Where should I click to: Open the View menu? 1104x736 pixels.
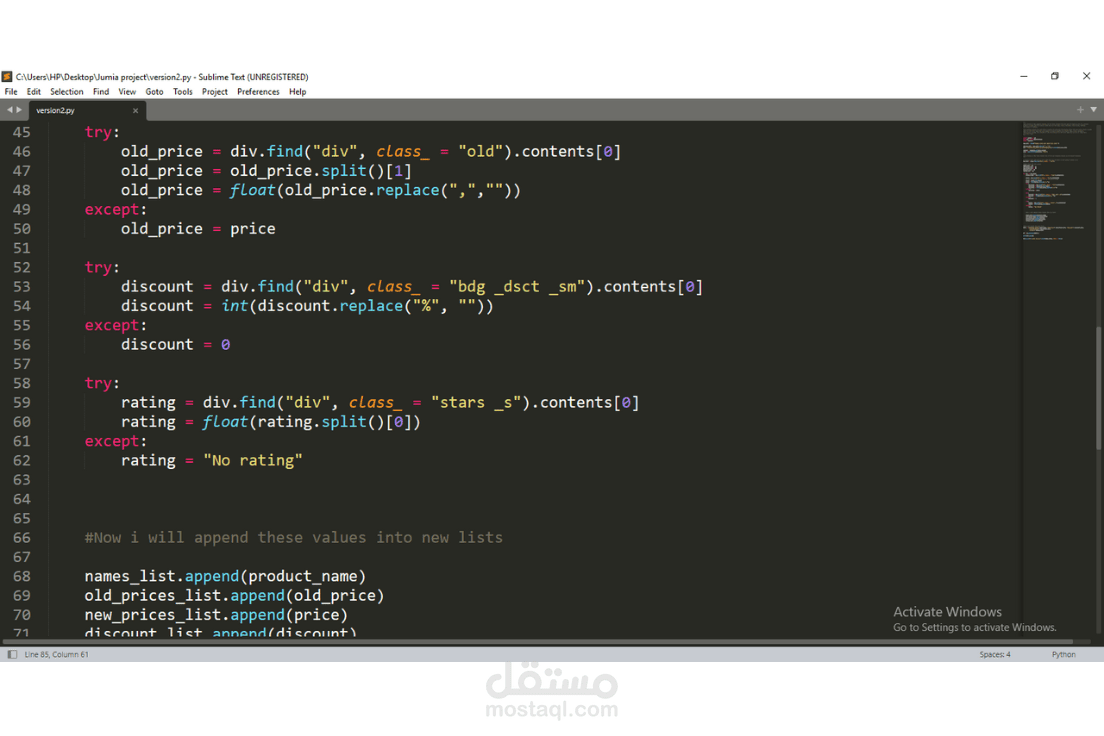tap(127, 92)
